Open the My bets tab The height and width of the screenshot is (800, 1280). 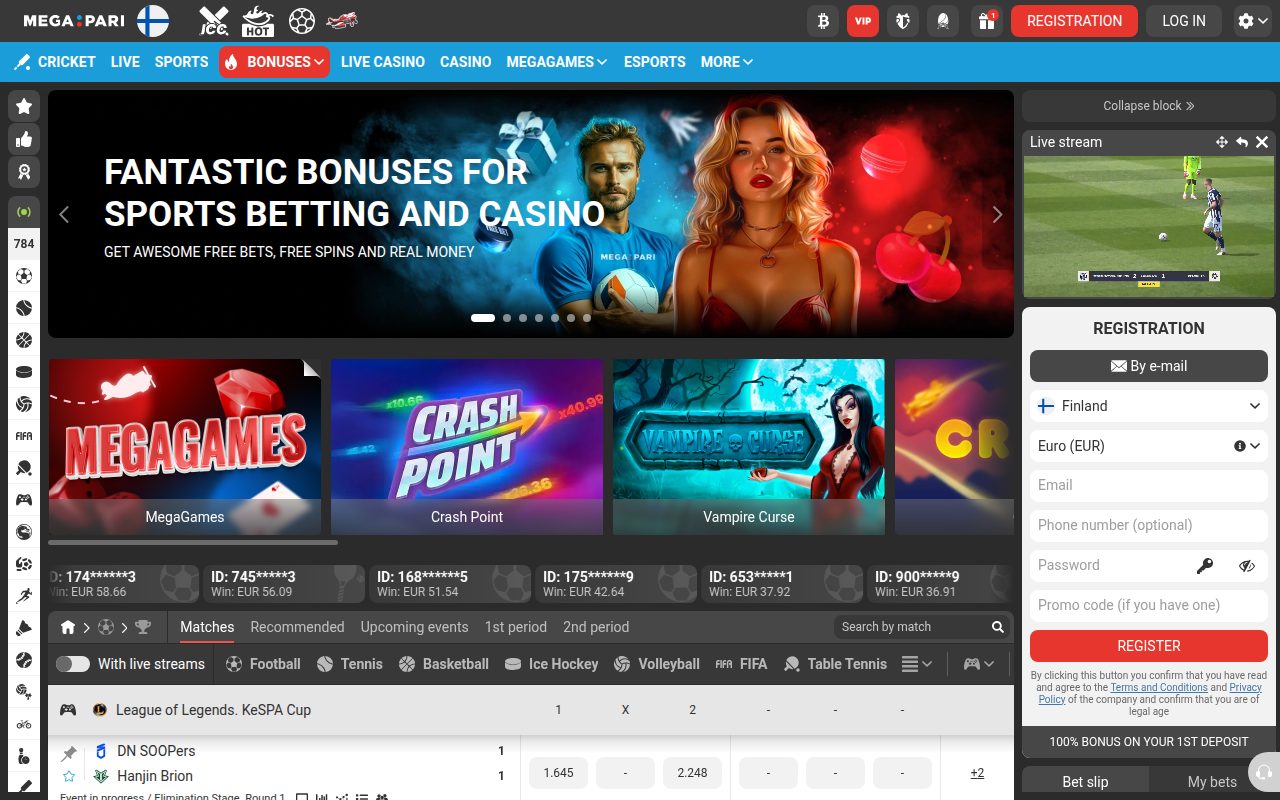point(1212,782)
